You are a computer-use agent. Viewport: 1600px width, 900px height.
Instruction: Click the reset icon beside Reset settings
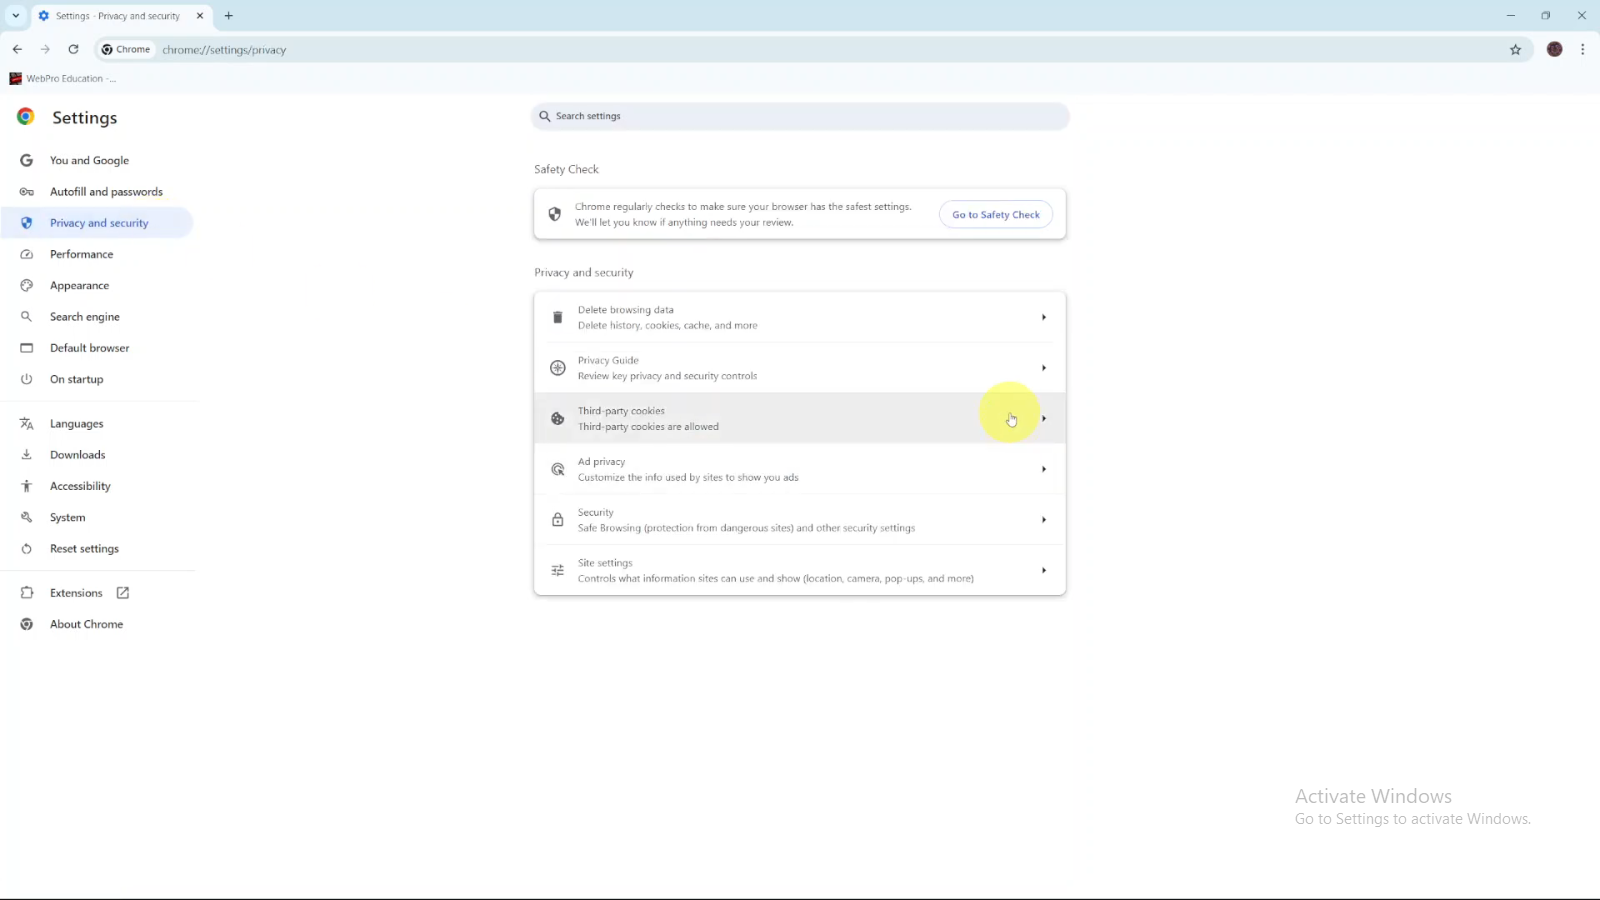click(27, 549)
